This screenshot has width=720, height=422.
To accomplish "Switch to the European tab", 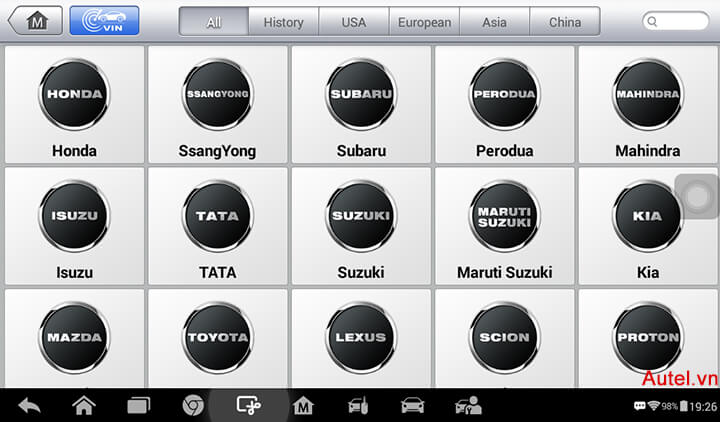I will click(x=424, y=22).
